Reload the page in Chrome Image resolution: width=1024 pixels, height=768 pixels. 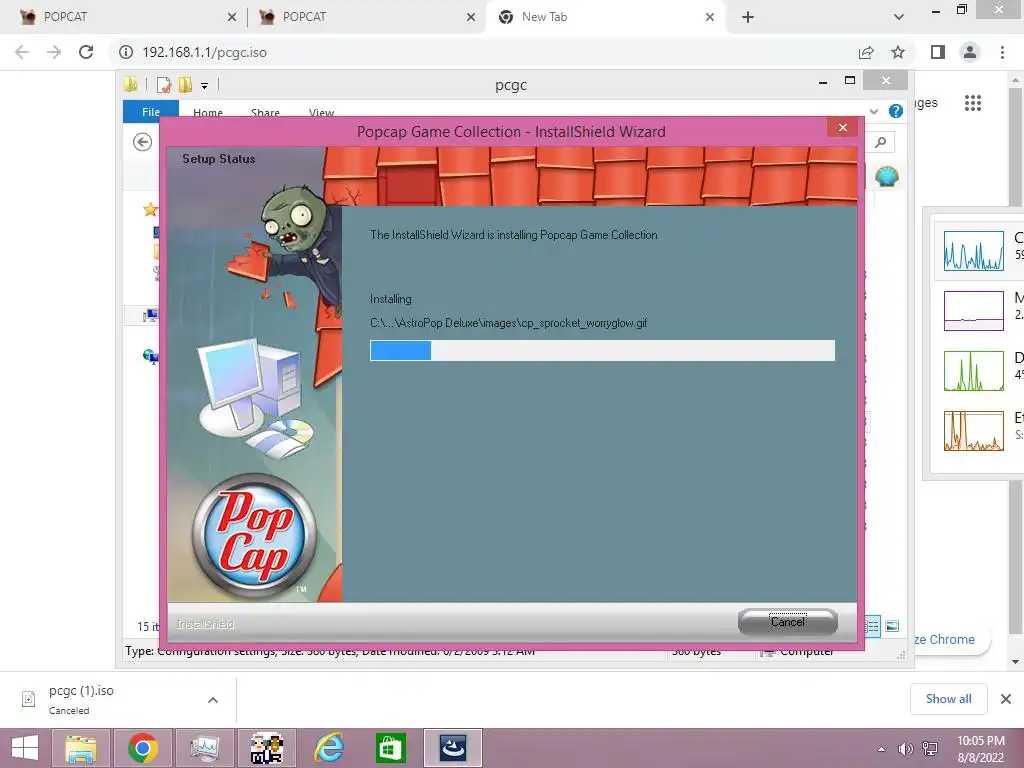click(x=86, y=52)
